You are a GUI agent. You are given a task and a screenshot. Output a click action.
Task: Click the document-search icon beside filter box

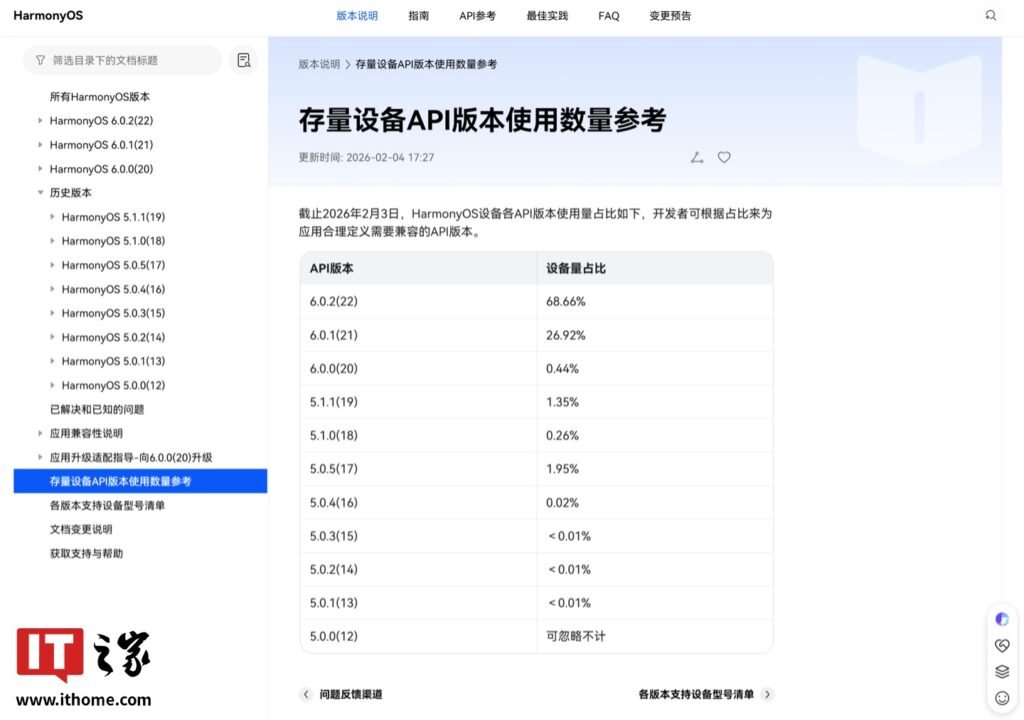coord(243,60)
